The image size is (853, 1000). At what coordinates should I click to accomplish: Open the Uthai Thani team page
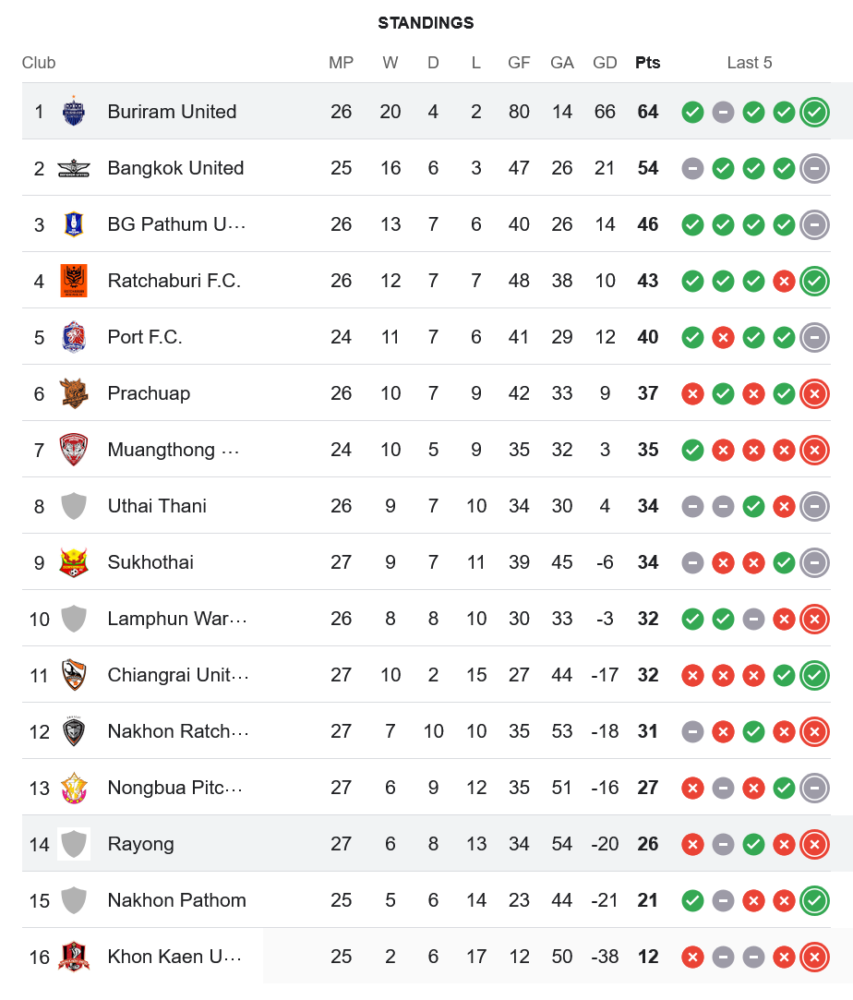pos(157,506)
